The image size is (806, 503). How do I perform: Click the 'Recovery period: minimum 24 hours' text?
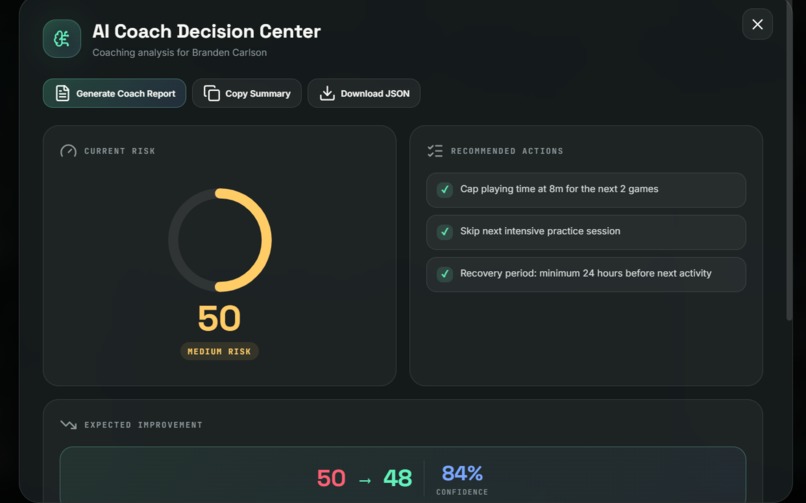coord(586,273)
